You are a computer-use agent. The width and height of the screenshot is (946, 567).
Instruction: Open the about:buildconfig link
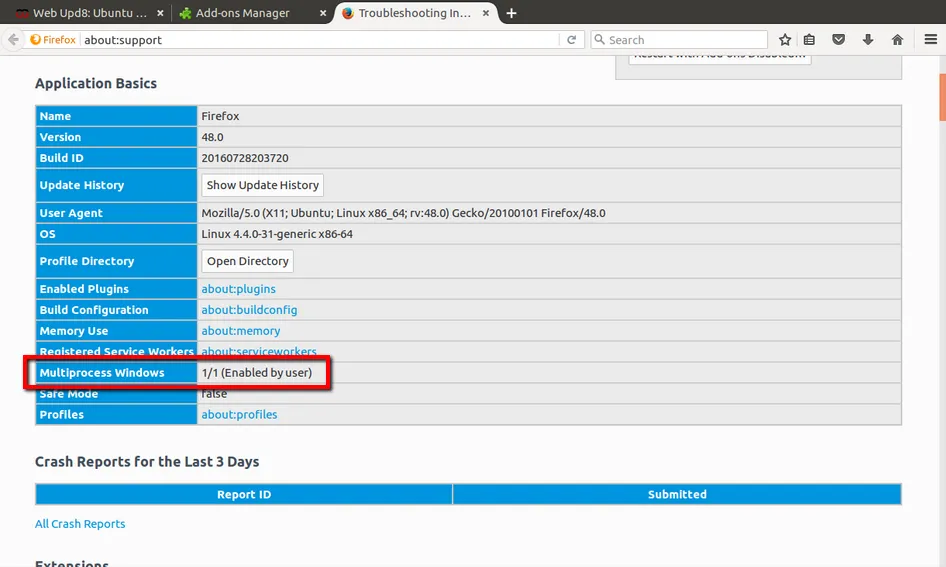tap(249, 310)
